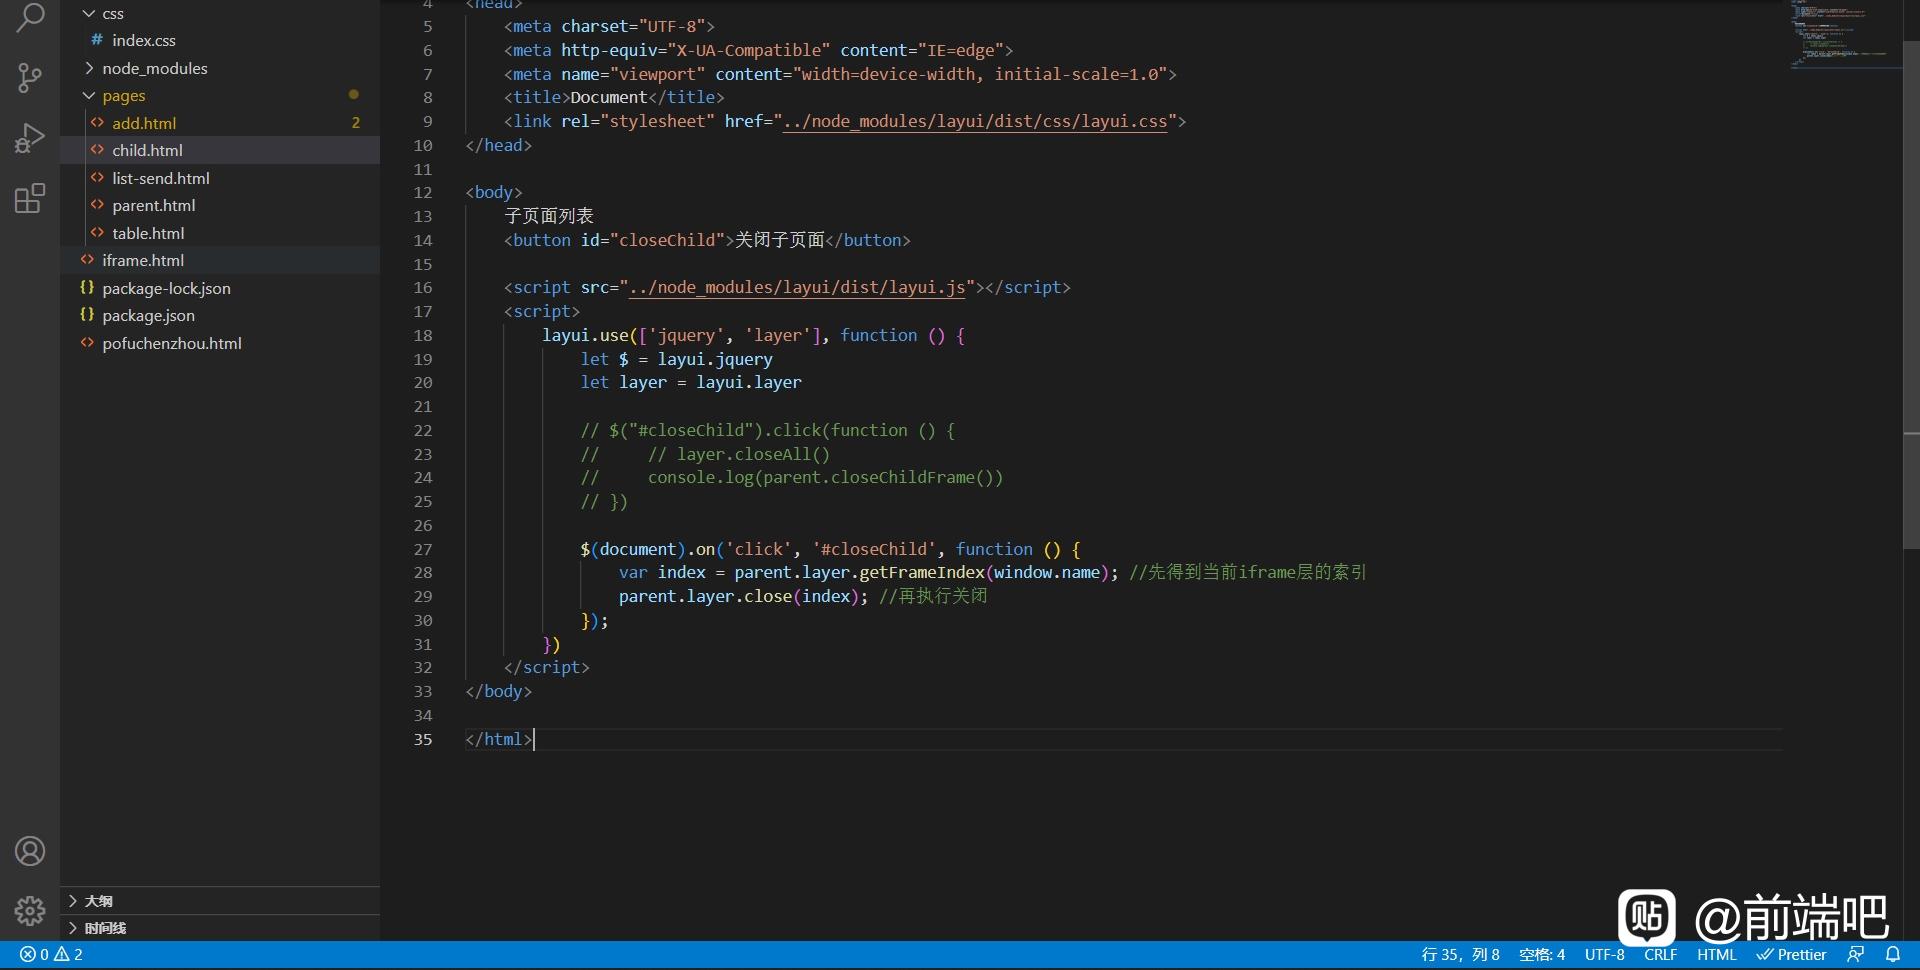Select child.html in explorer

[220, 150]
